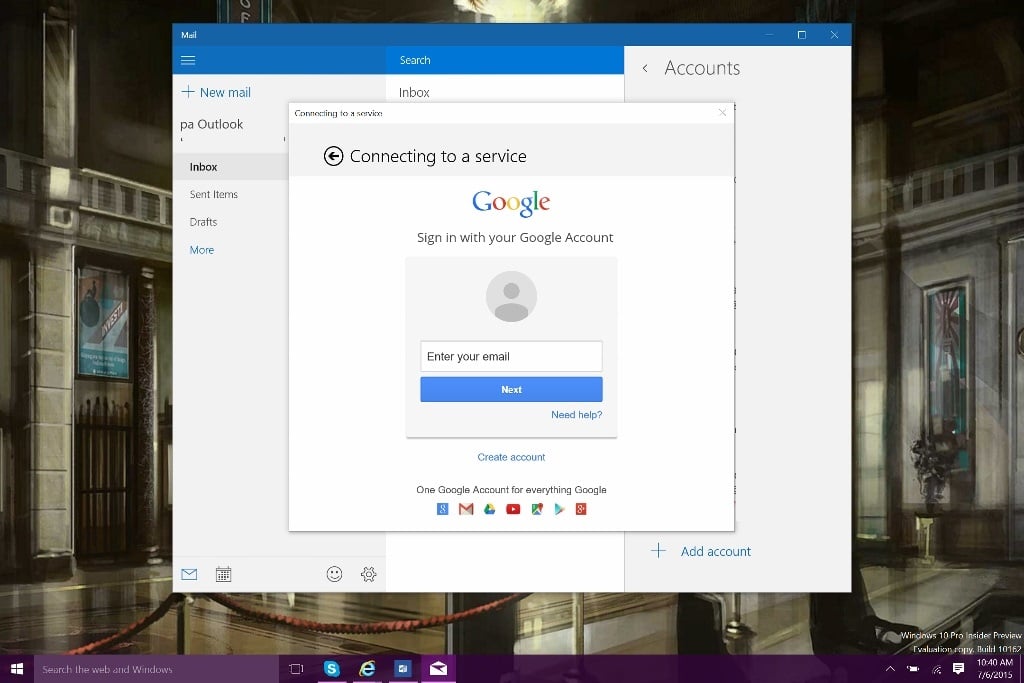Screen dimensions: 1024x683
Task: Click the Search box in Mail
Action: point(505,60)
